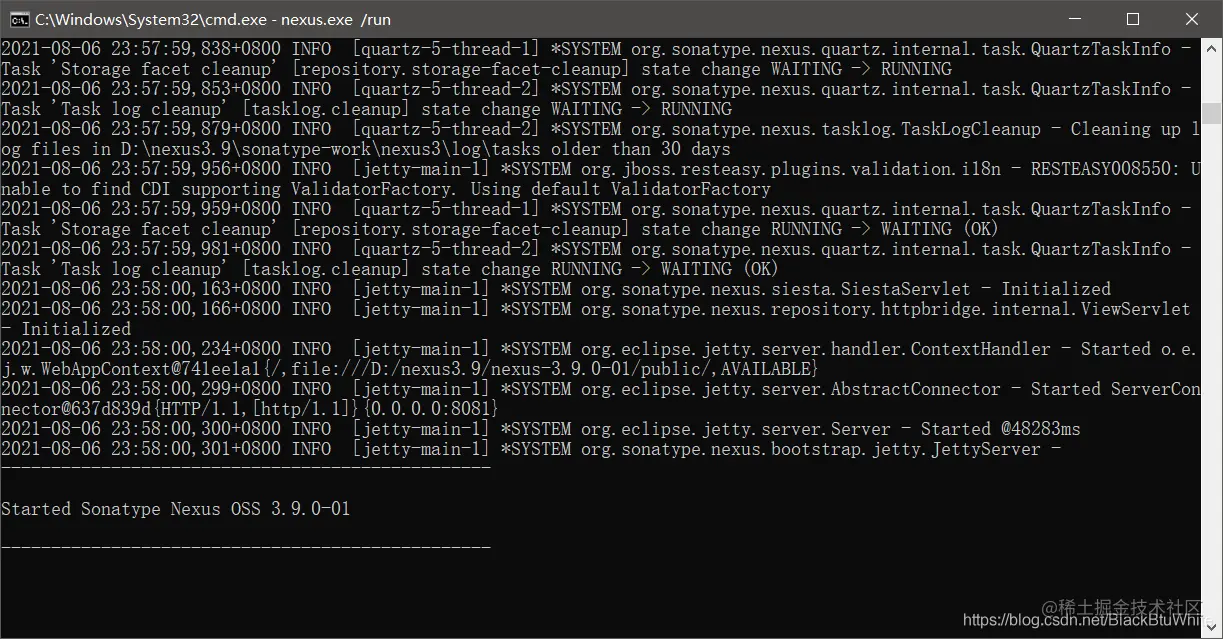The height and width of the screenshot is (639, 1223).
Task: Click the scrollbar down arrow
Action: coord(1212,629)
